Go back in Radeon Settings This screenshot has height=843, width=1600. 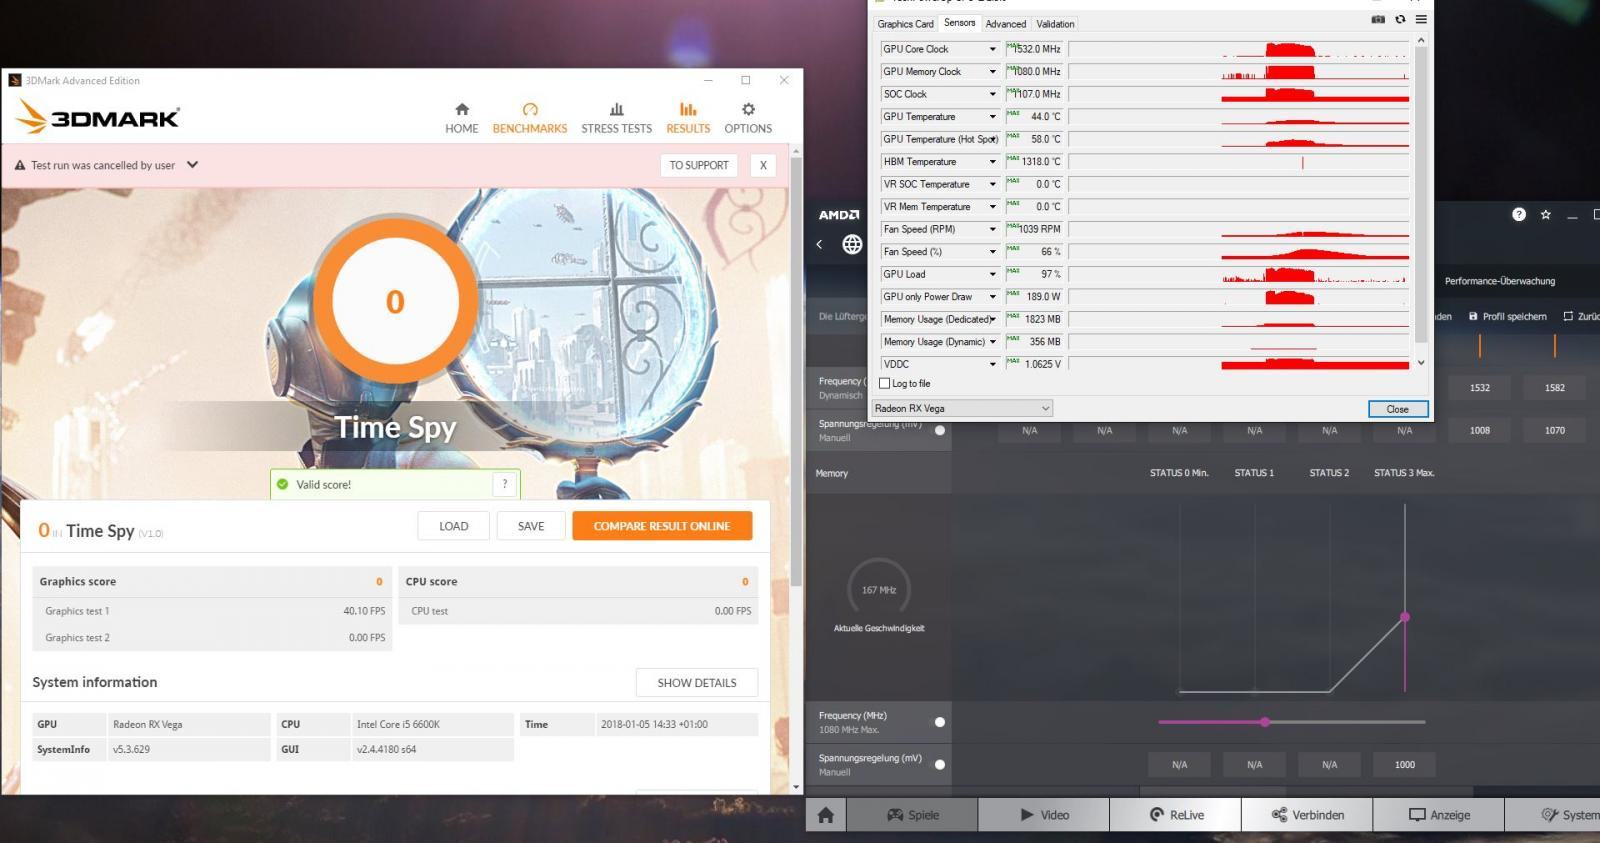click(x=819, y=244)
